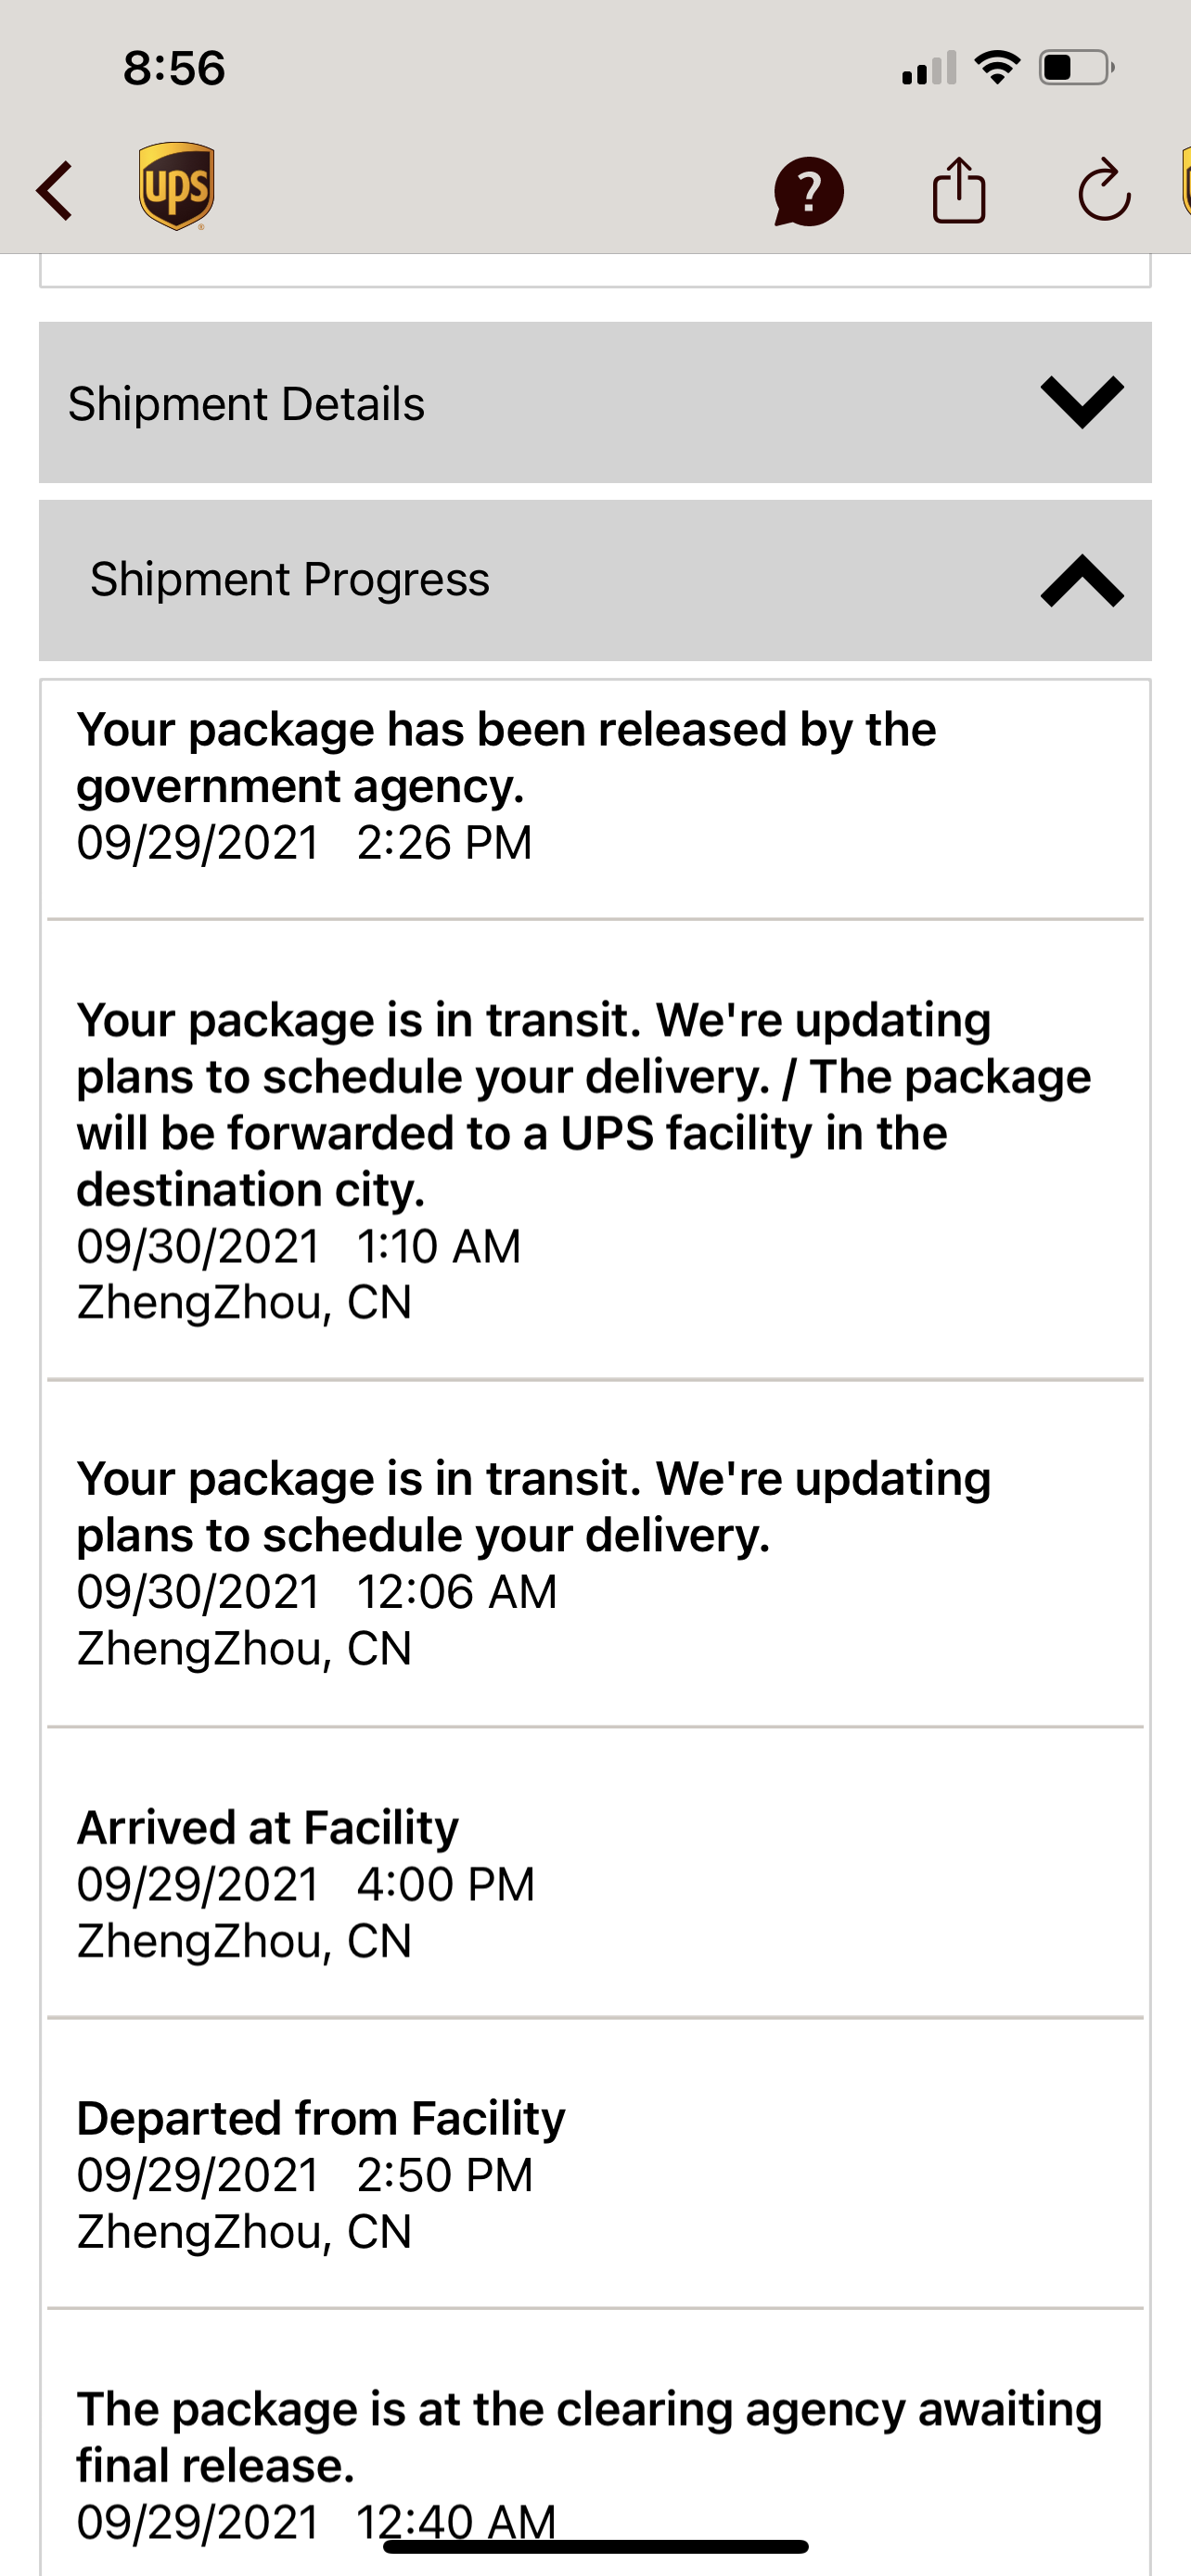1191x2576 pixels.
Task: Select the 1:10 AM in-transit entry
Action: click(584, 1160)
